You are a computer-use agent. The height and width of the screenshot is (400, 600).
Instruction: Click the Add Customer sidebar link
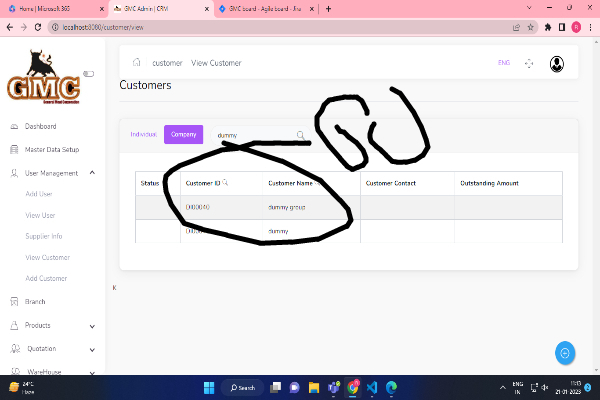pos(46,277)
